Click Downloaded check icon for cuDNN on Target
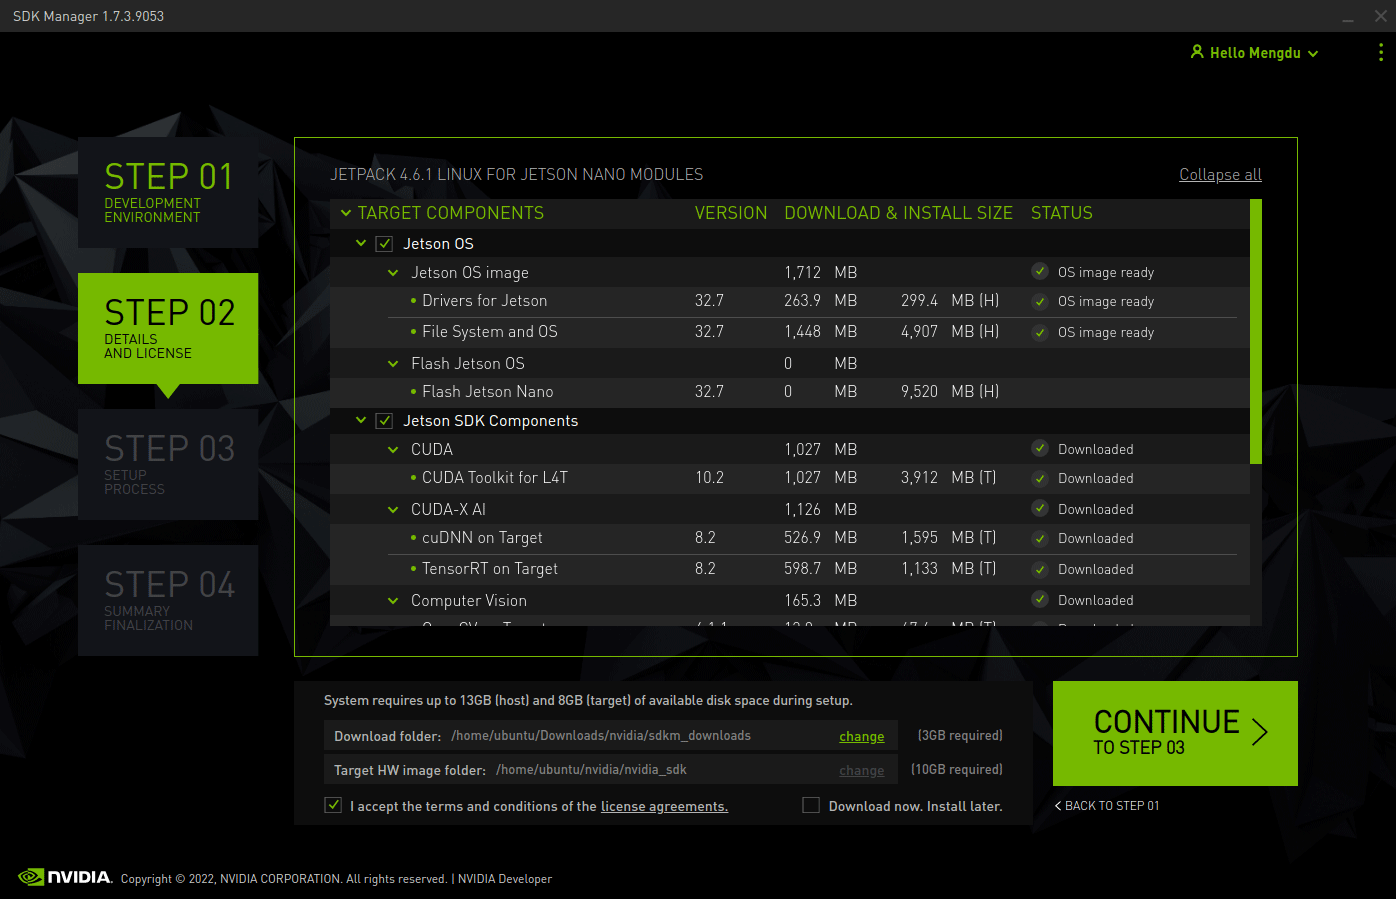This screenshot has width=1396, height=899. point(1040,537)
